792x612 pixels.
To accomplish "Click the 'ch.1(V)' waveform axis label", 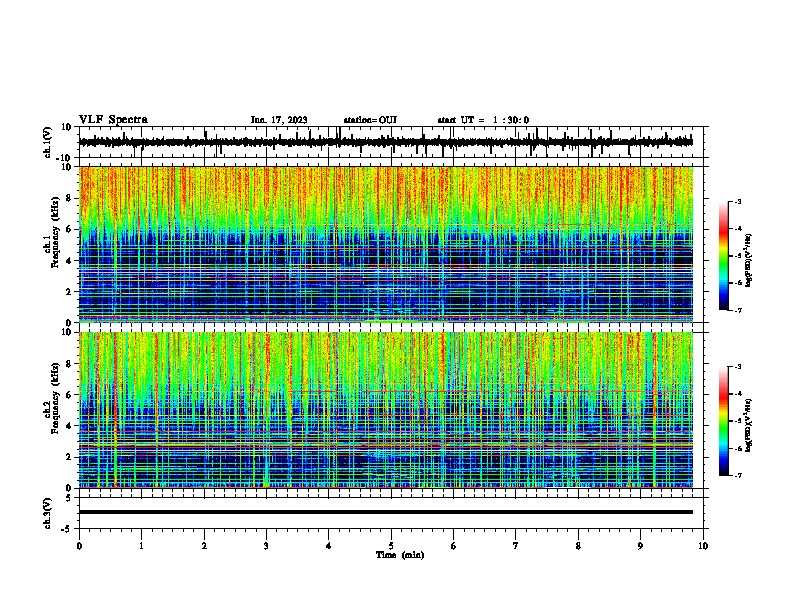I will 47,142.
